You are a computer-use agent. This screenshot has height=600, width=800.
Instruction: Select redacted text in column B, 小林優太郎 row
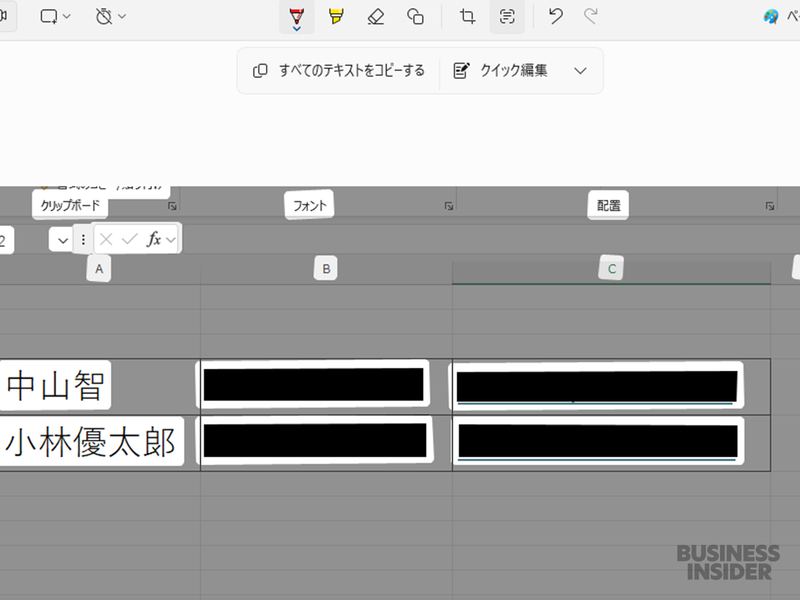tap(315, 440)
